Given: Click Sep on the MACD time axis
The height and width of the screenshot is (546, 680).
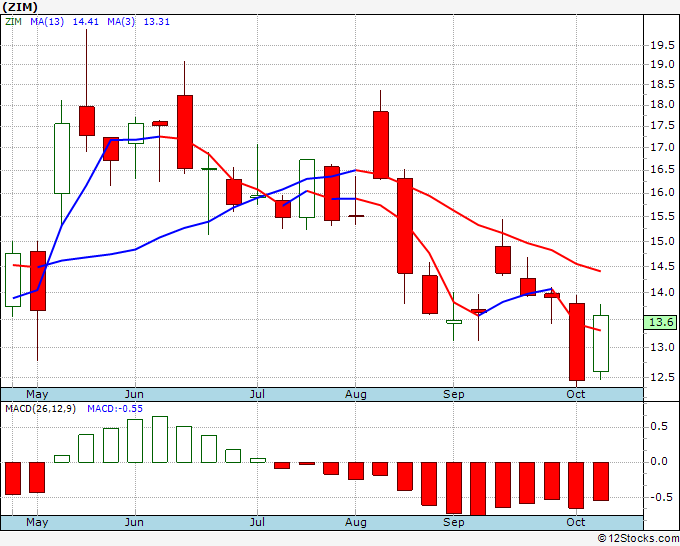Looking at the screenshot, I should 454,522.
